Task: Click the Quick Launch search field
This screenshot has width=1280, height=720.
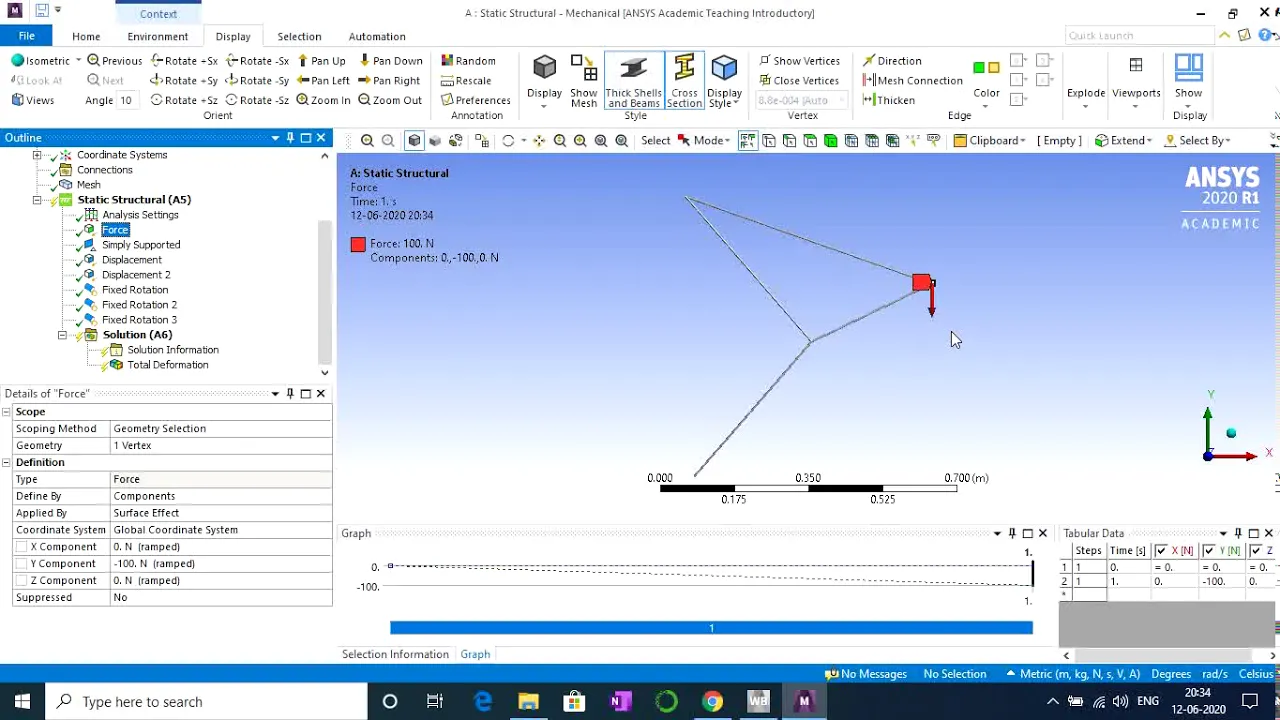Action: coord(1138,36)
